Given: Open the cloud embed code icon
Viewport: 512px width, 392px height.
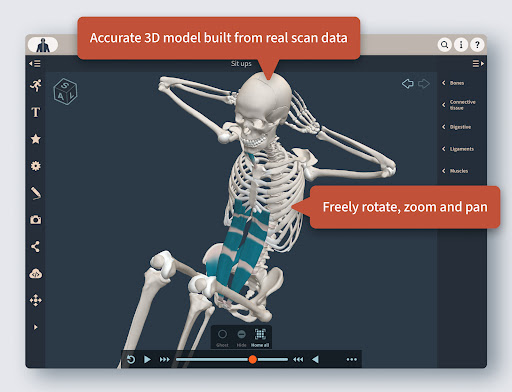Looking at the screenshot, I should 36,274.
